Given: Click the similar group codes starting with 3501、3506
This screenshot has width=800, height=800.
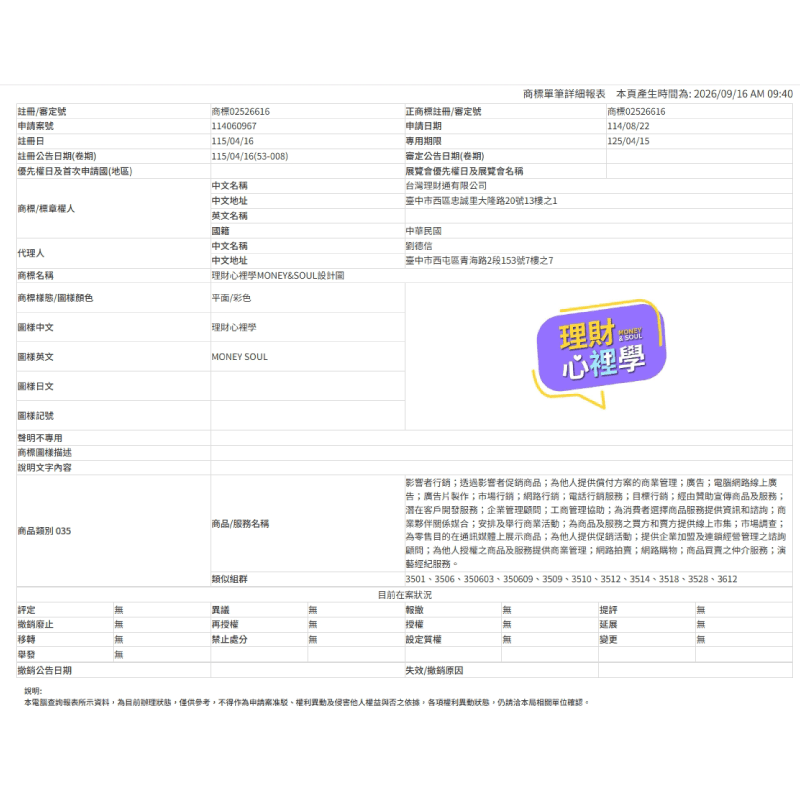Looking at the screenshot, I should pyautogui.click(x=571, y=579).
